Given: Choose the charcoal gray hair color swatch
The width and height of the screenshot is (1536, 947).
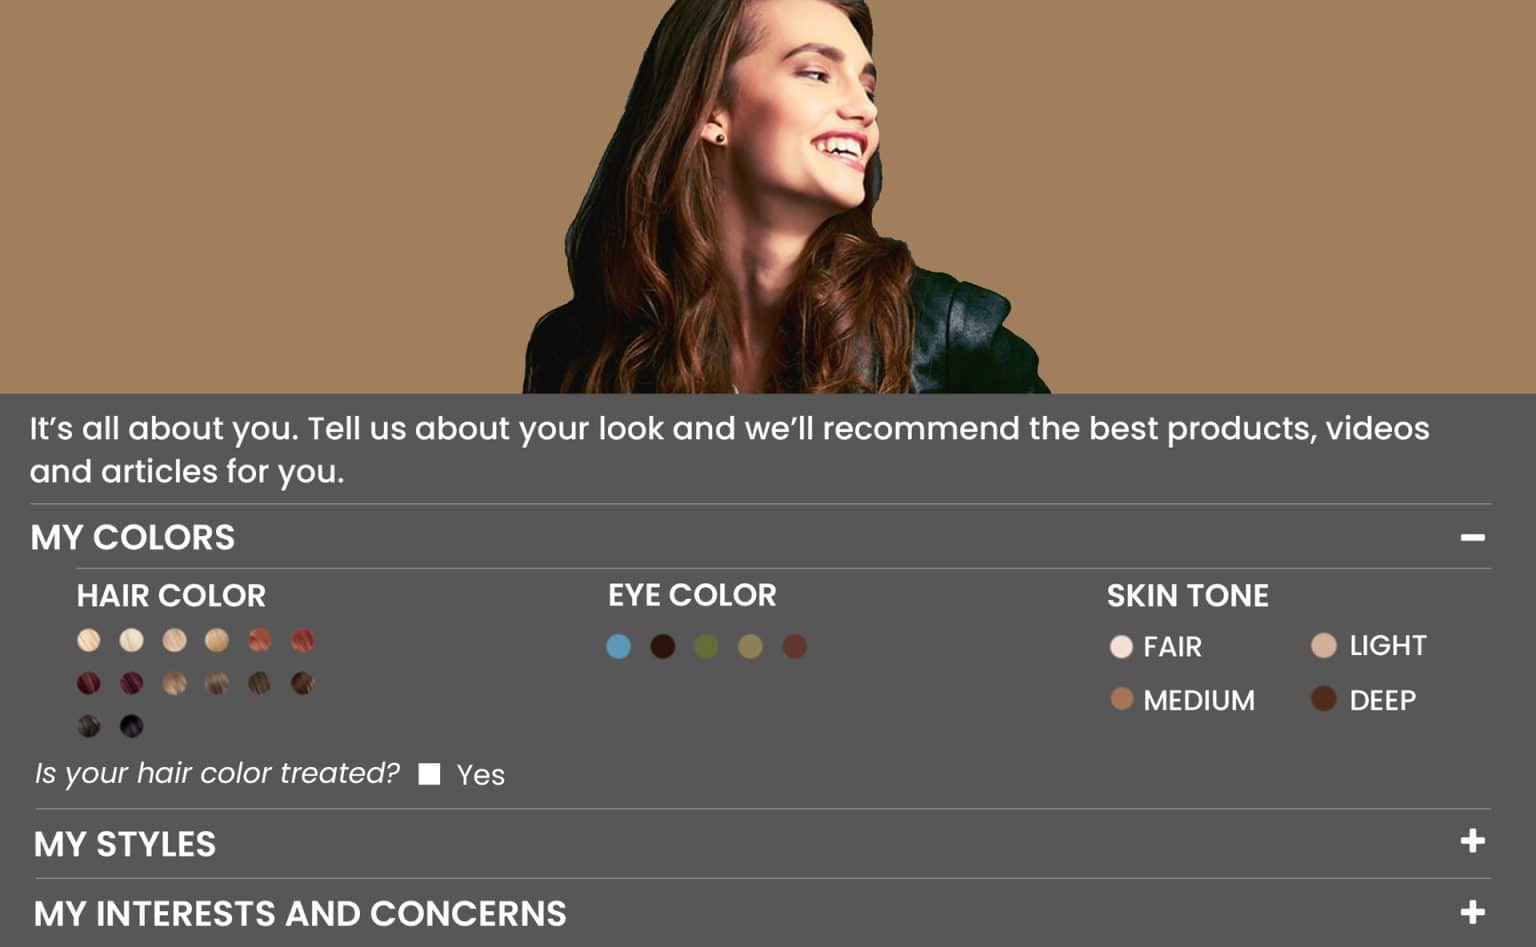Looking at the screenshot, I should coord(89,726).
